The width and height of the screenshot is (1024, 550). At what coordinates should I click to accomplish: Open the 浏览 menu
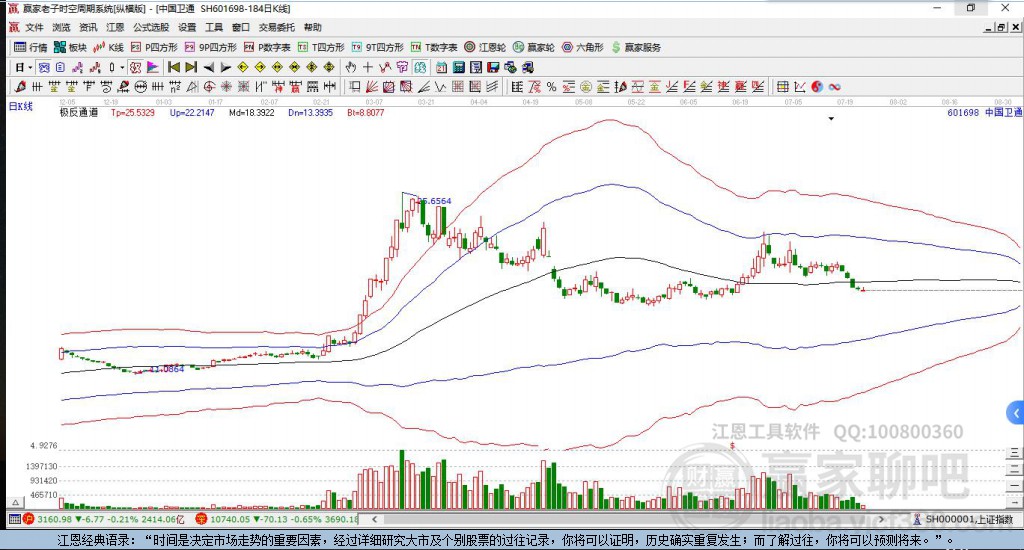pyautogui.click(x=61, y=27)
